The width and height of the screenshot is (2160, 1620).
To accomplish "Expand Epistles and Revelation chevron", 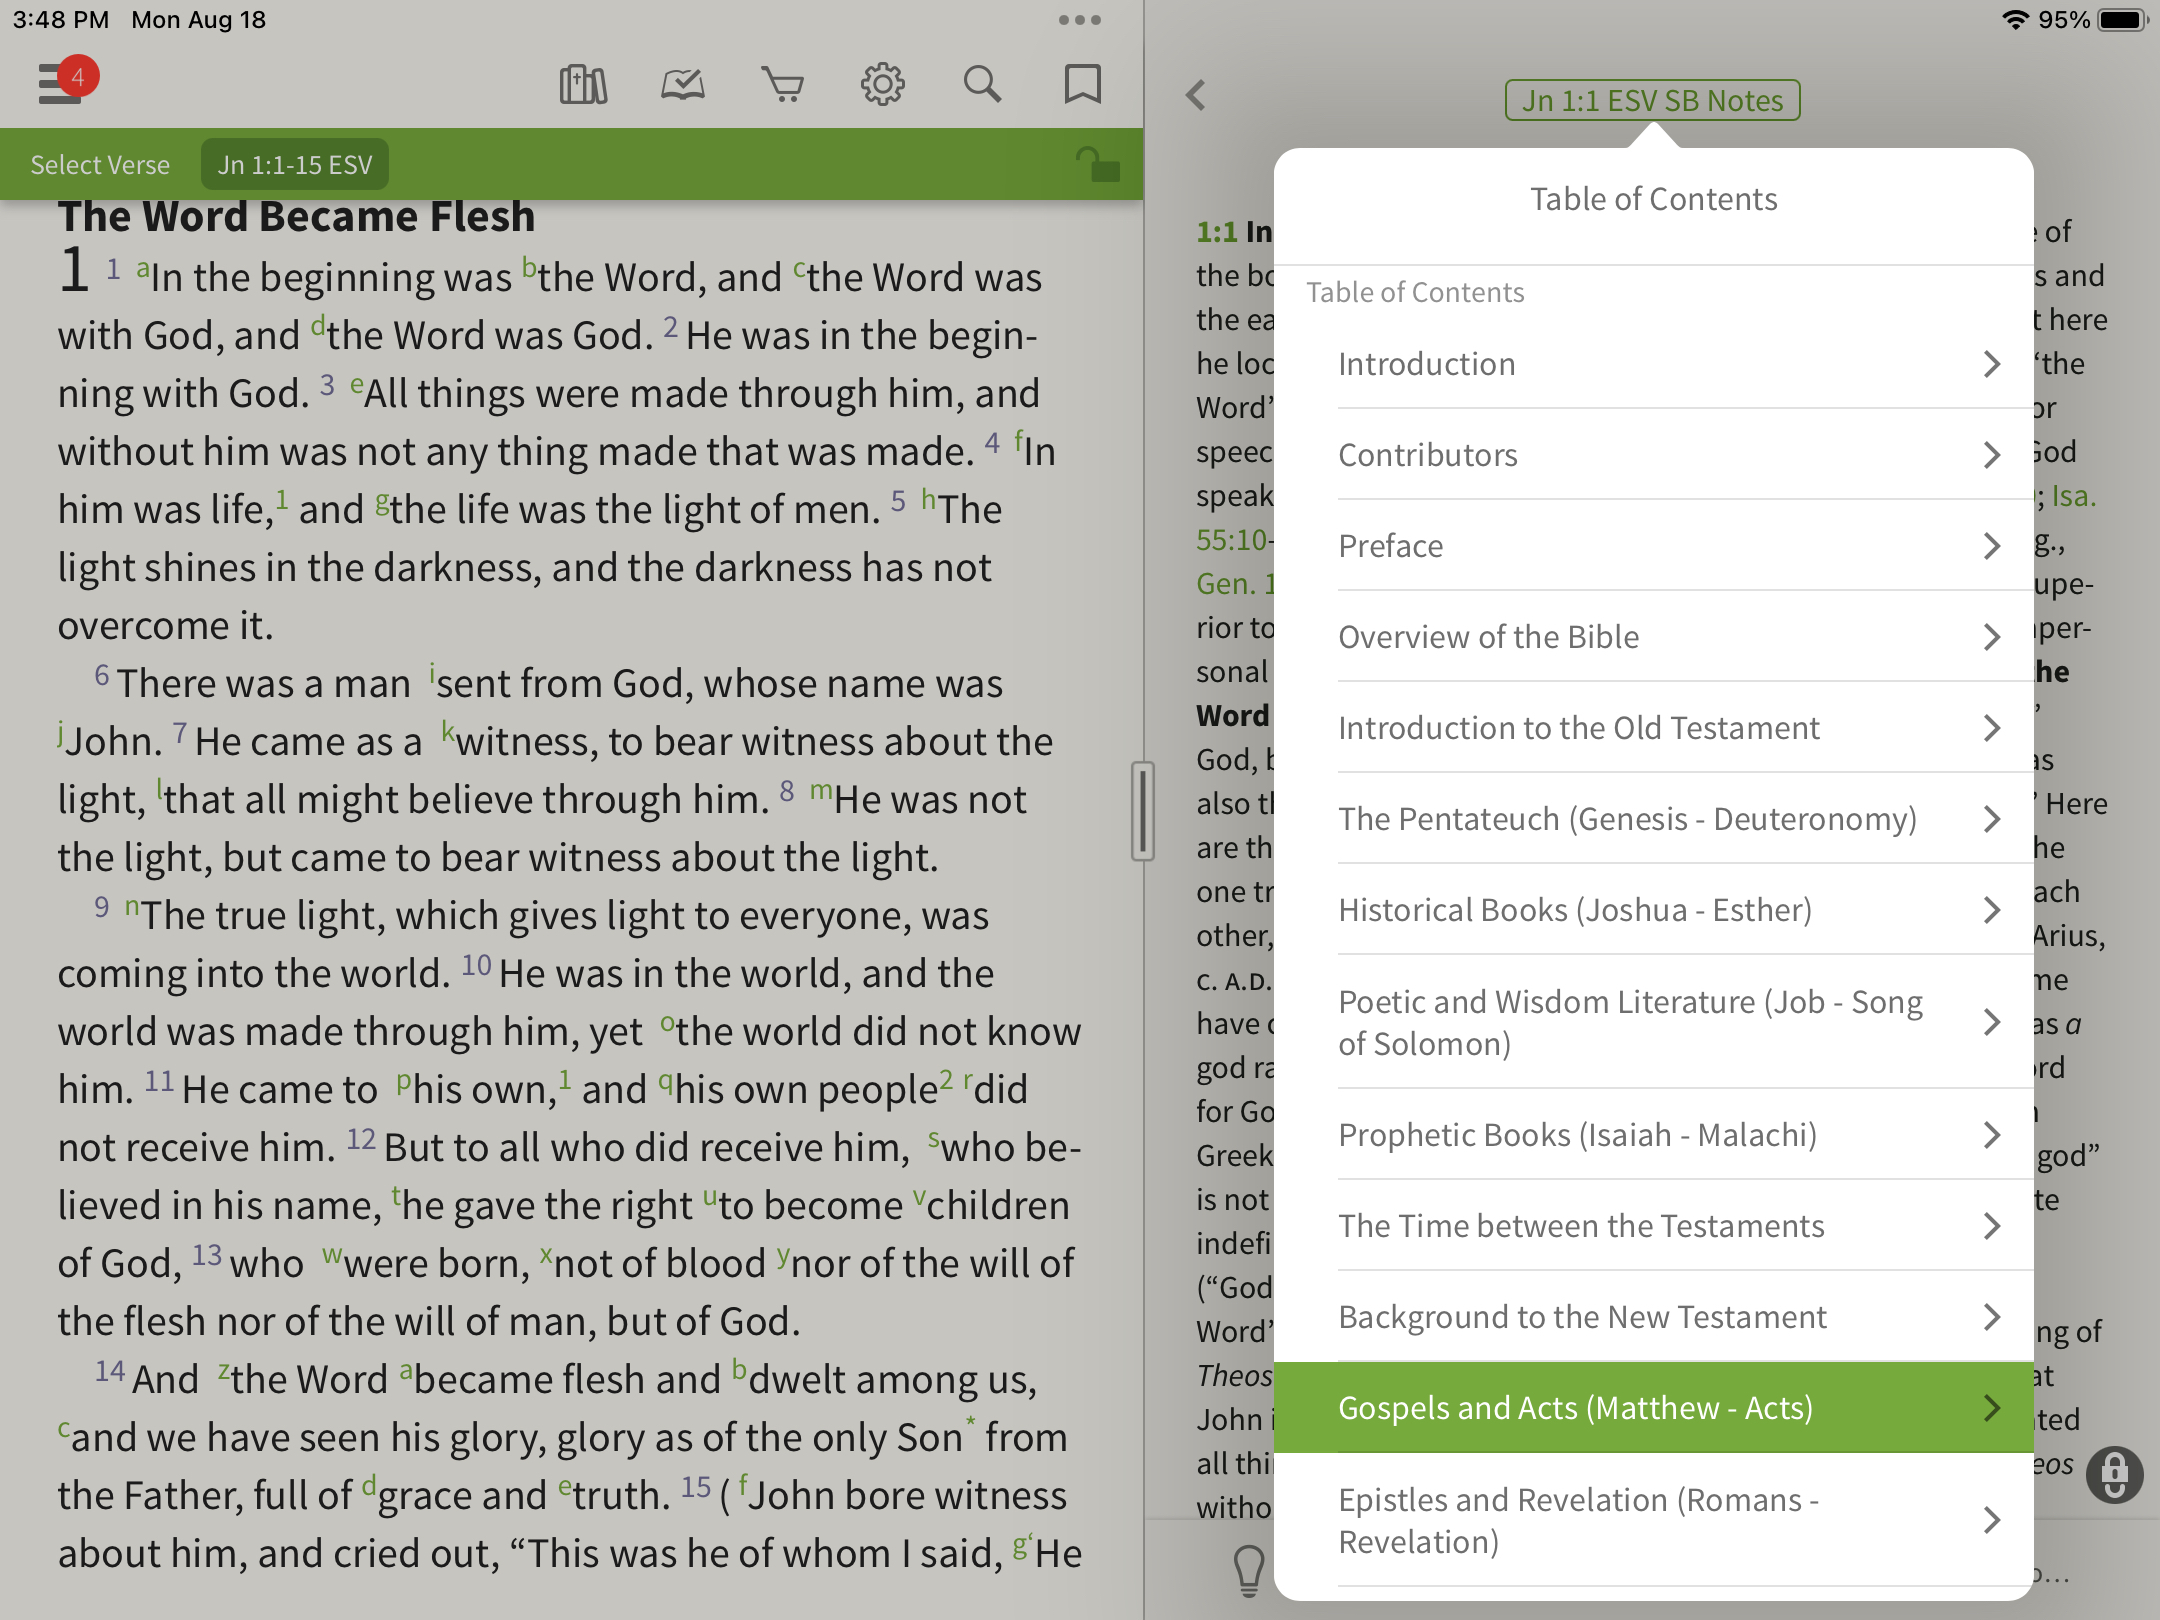I will 1991,1520.
